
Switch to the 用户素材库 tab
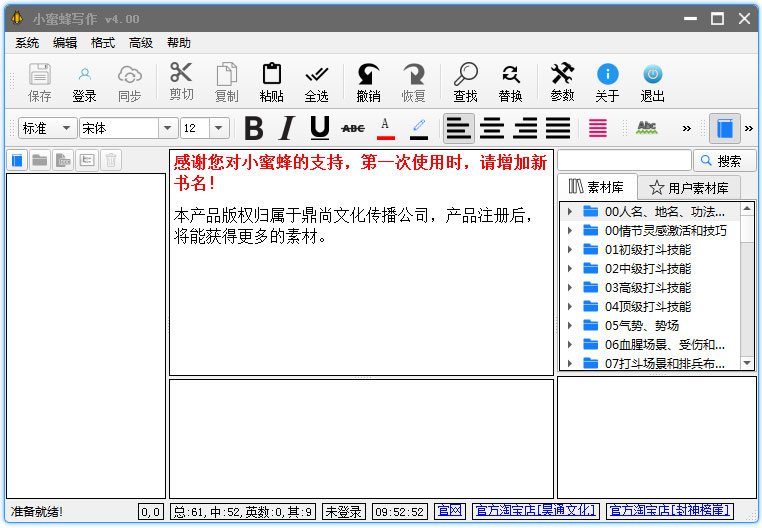pos(688,187)
